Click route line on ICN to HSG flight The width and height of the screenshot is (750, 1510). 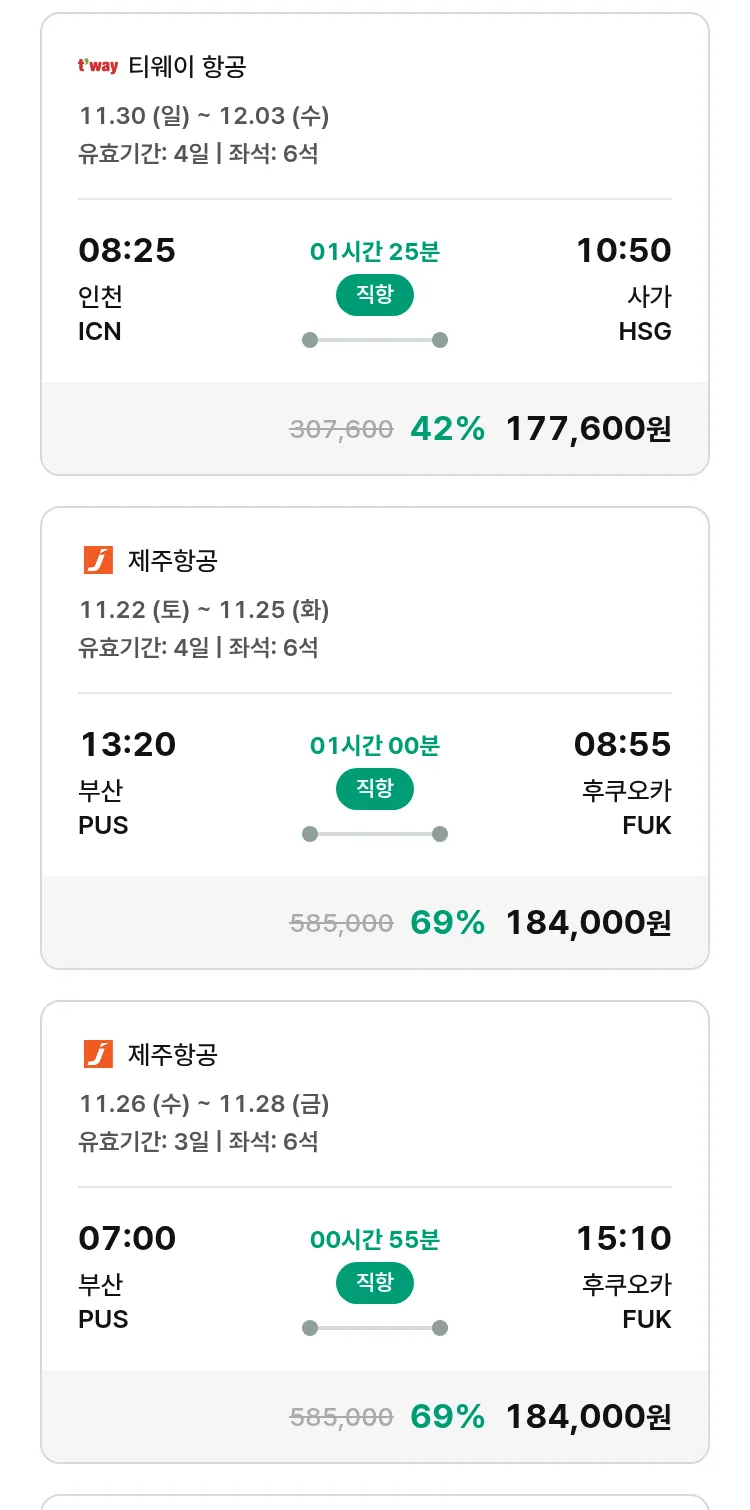click(x=374, y=340)
